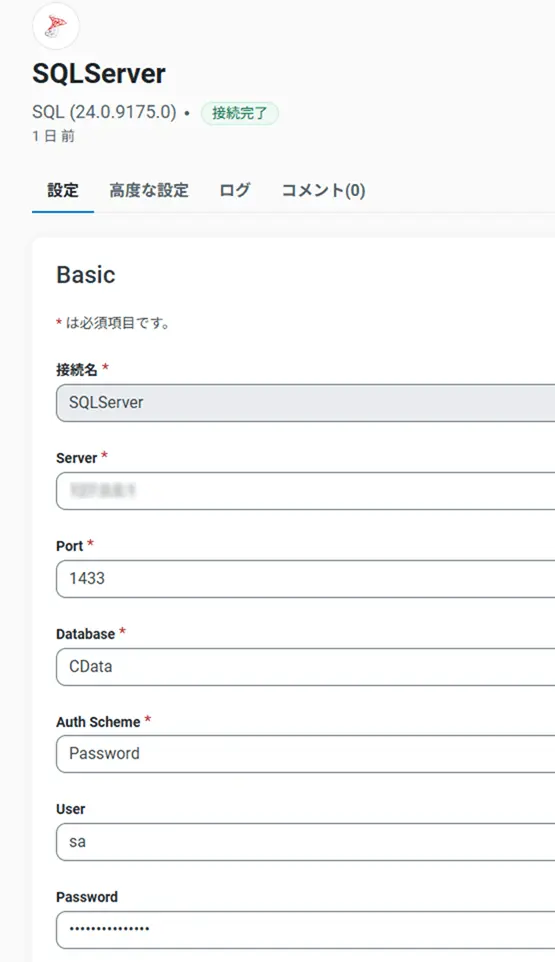The height and width of the screenshot is (962, 555).
Task: Click the 接続名 field label
Action: (x=77, y=369)
